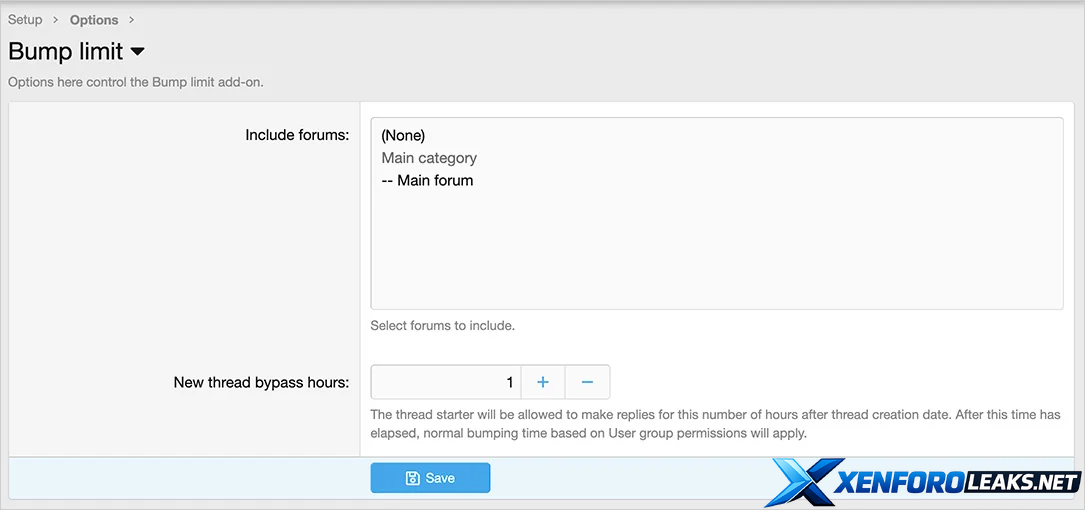Increase bypass hours with plus button

click(x=543, y=382)
